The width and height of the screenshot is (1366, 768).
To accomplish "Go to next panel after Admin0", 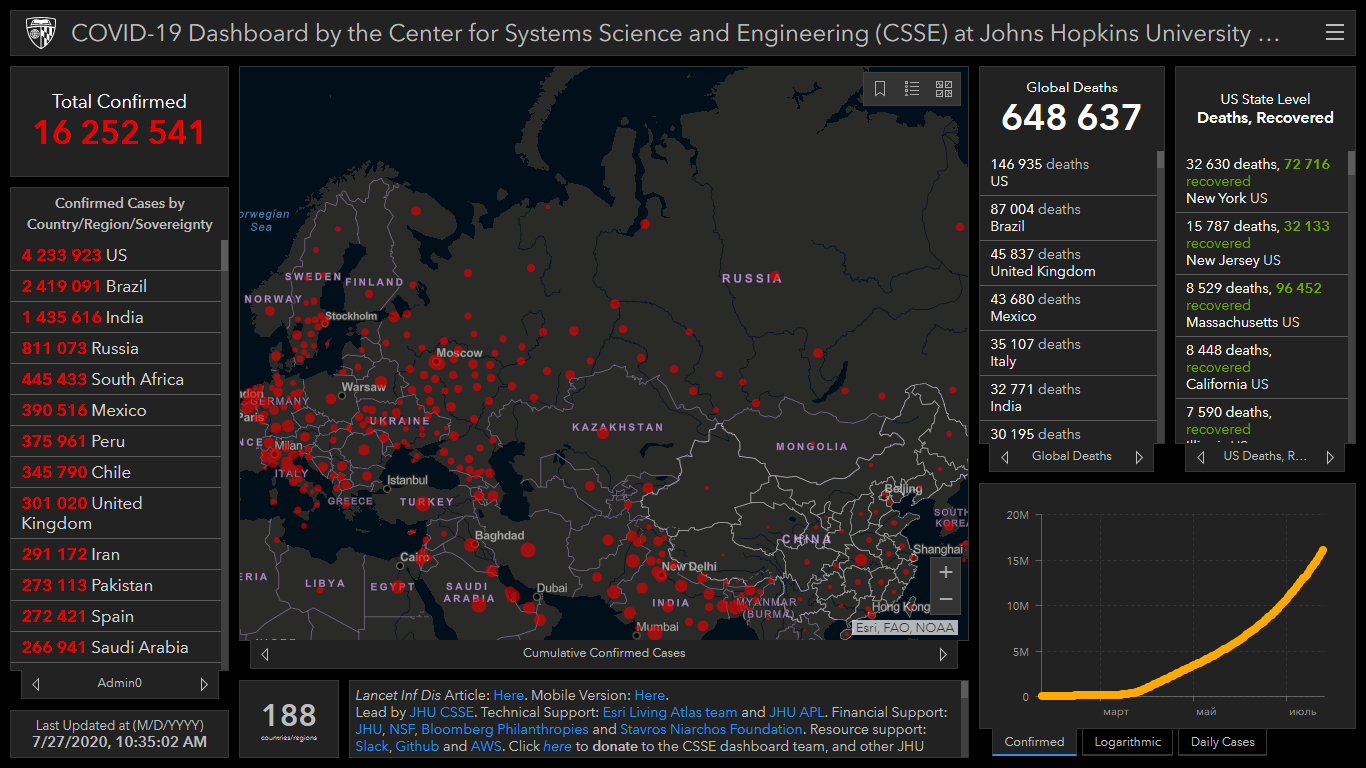I will tap(204, 684).
